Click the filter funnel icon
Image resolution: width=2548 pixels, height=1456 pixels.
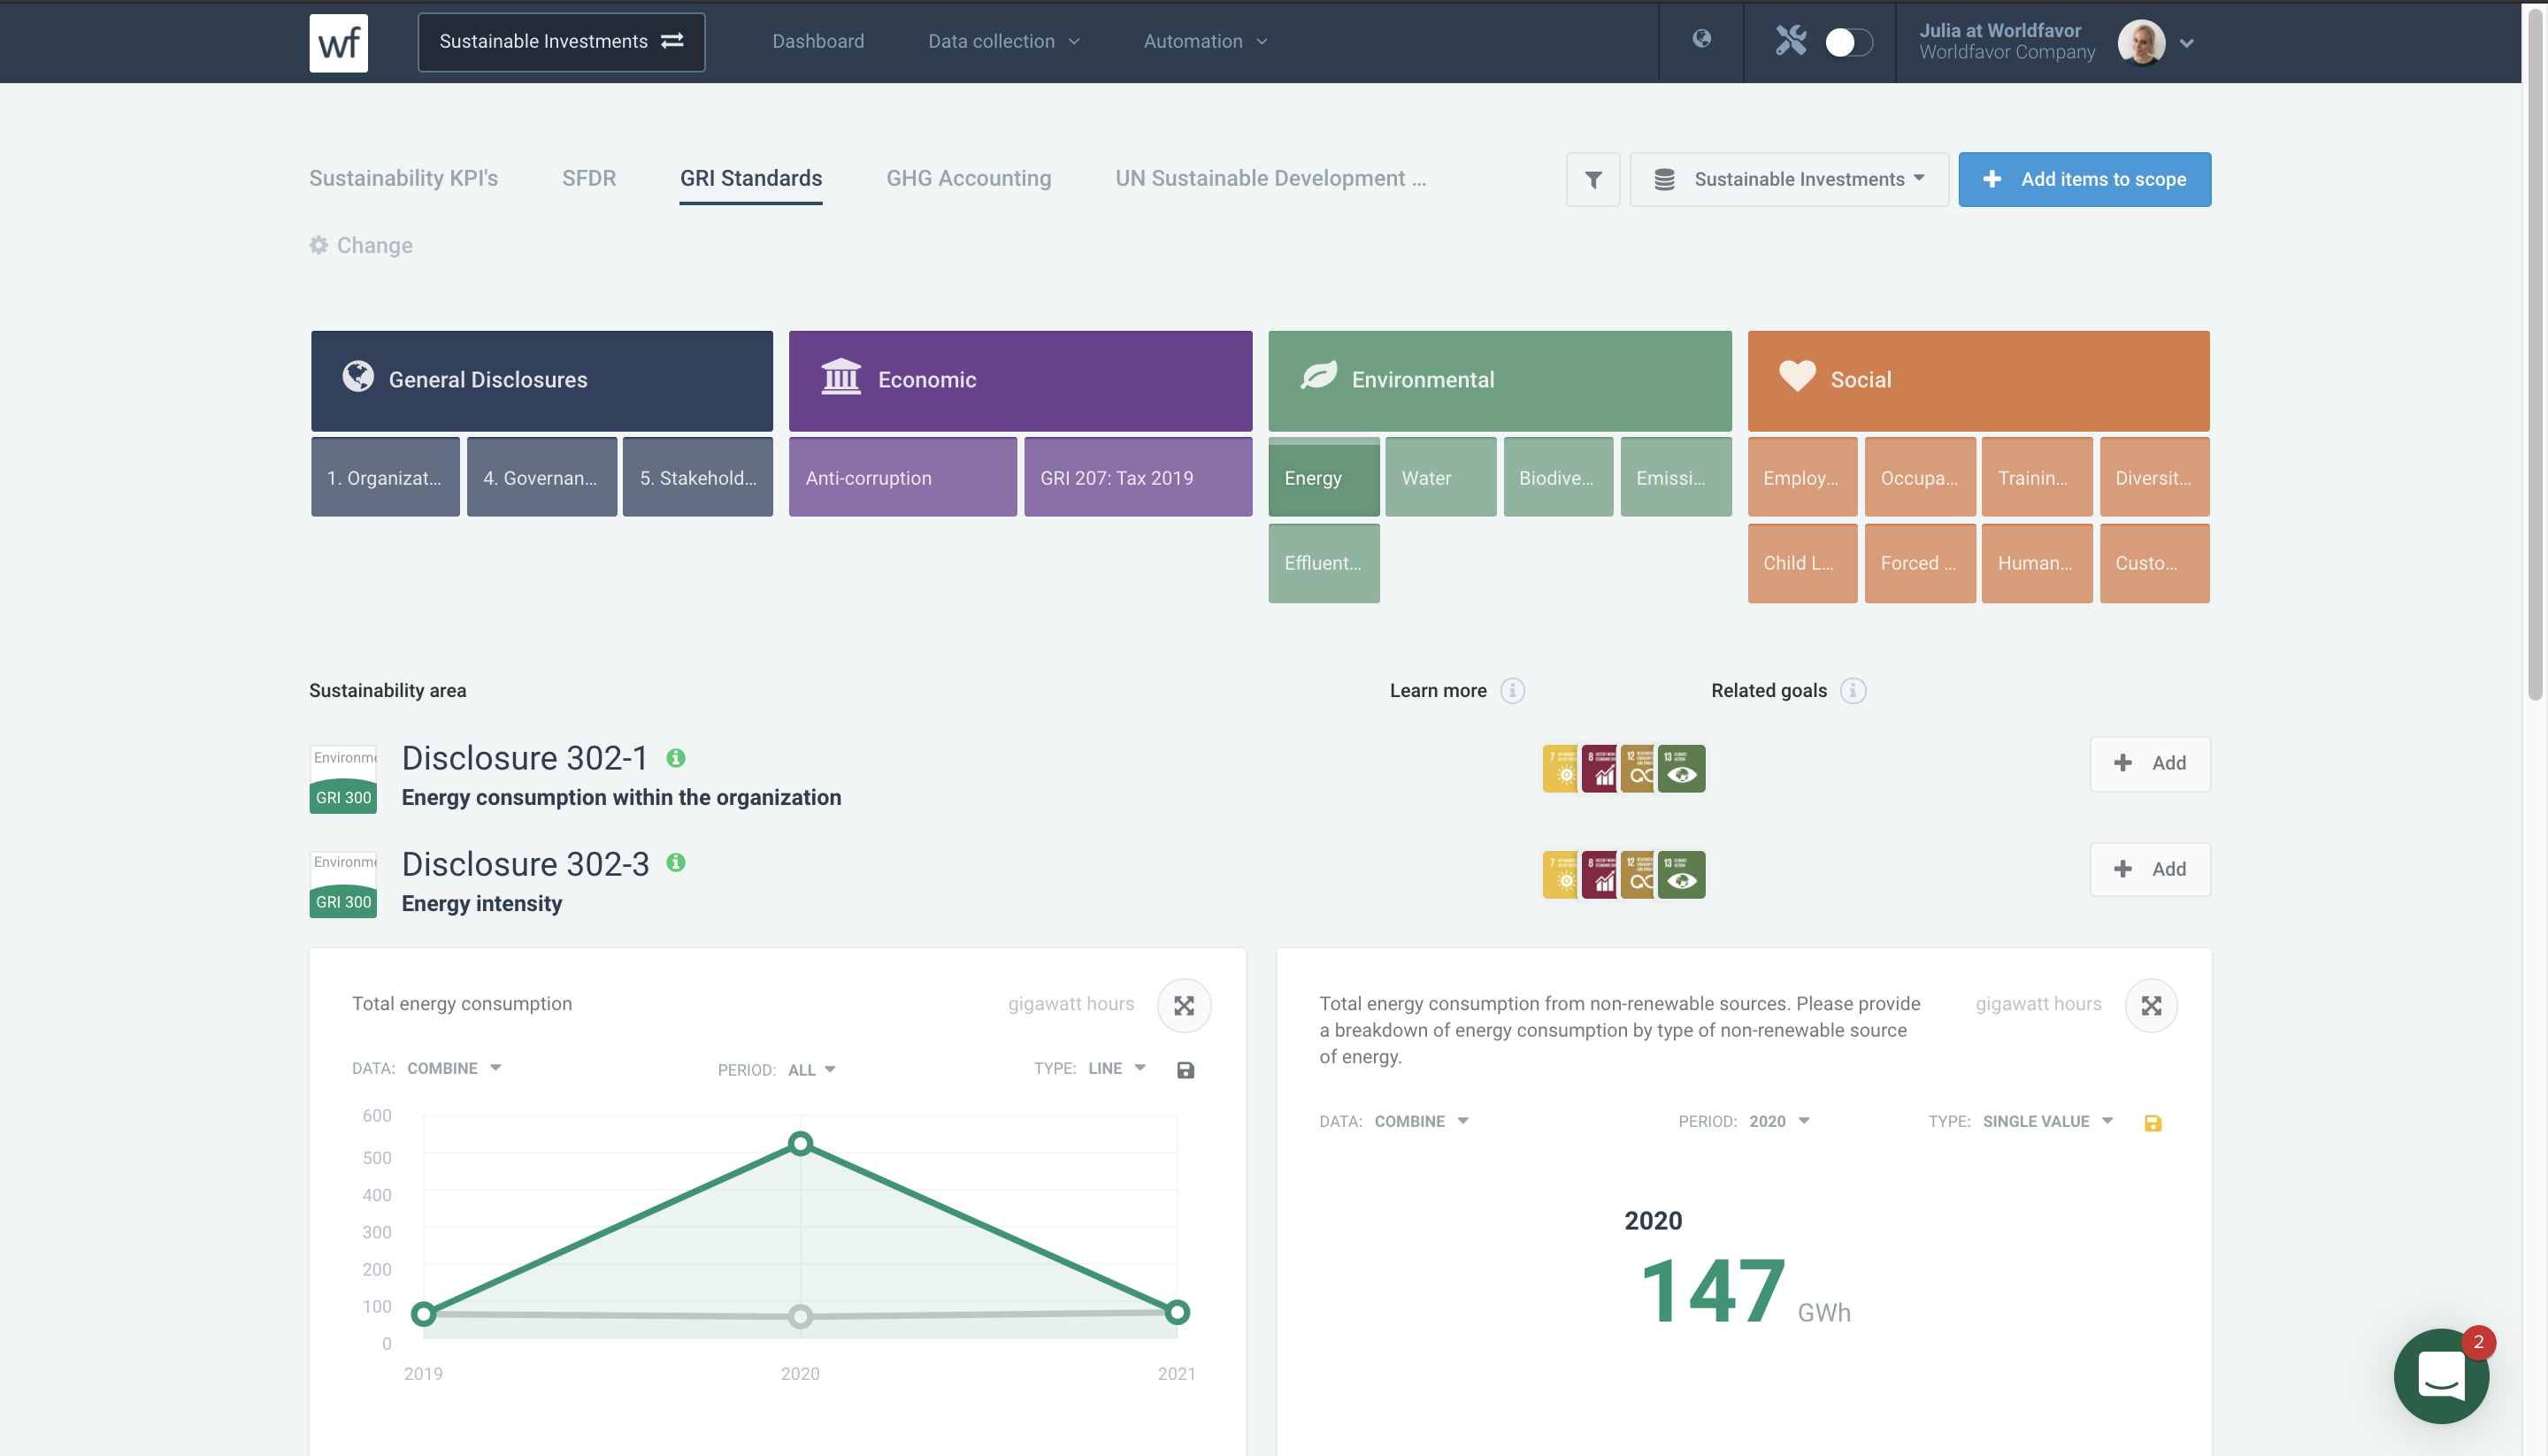(x=1592, y=179)
